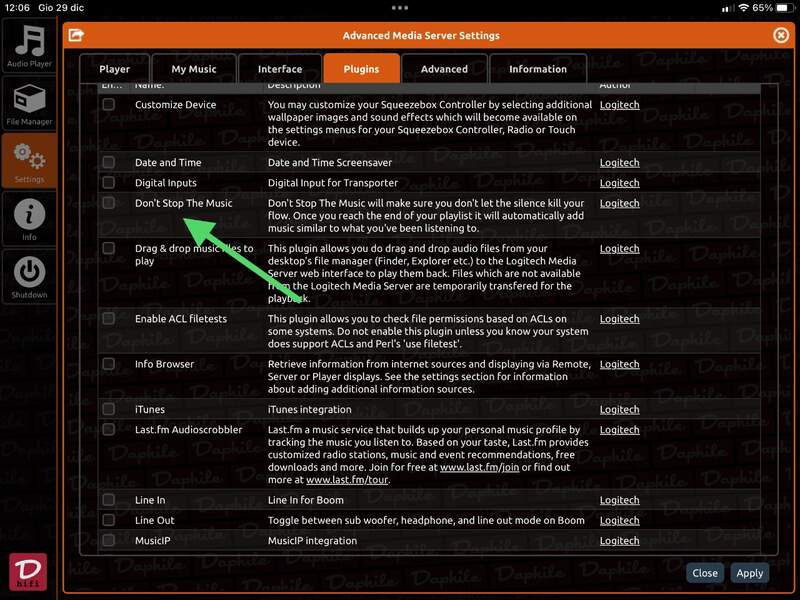Open the My Music tab
The width and height of the screenshot is (800, 600).
click(x=193, y=69)
